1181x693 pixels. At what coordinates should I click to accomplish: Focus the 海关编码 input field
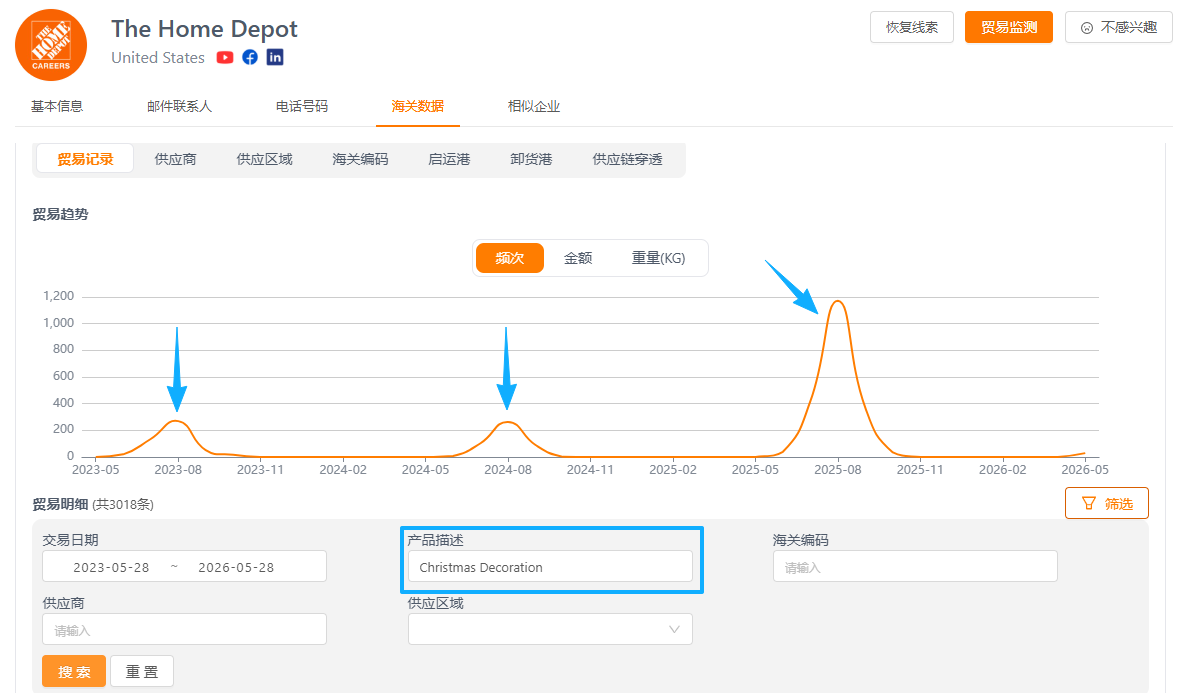915,566
